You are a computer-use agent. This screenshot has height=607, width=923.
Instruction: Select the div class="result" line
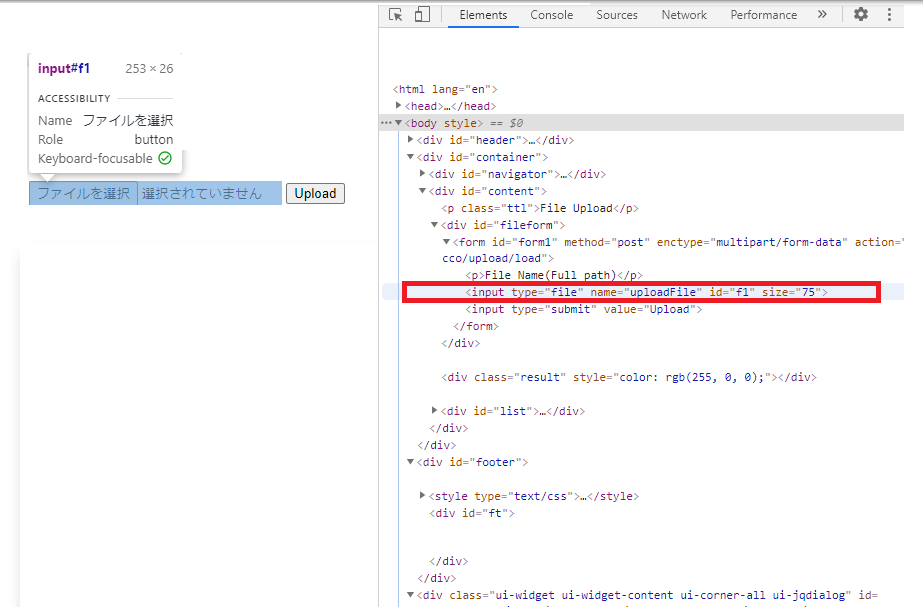(x=629, y=377)
